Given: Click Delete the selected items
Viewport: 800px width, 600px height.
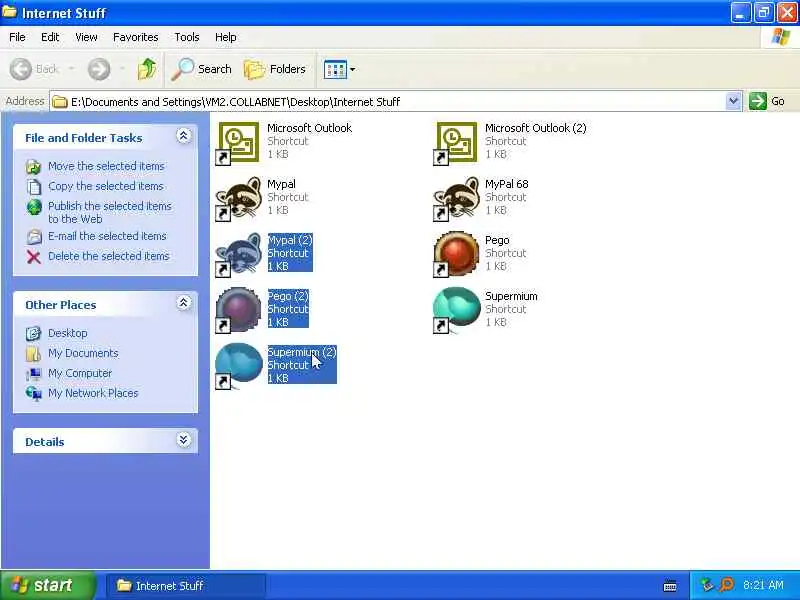Looking at the screenshot, I should (109, 256).
